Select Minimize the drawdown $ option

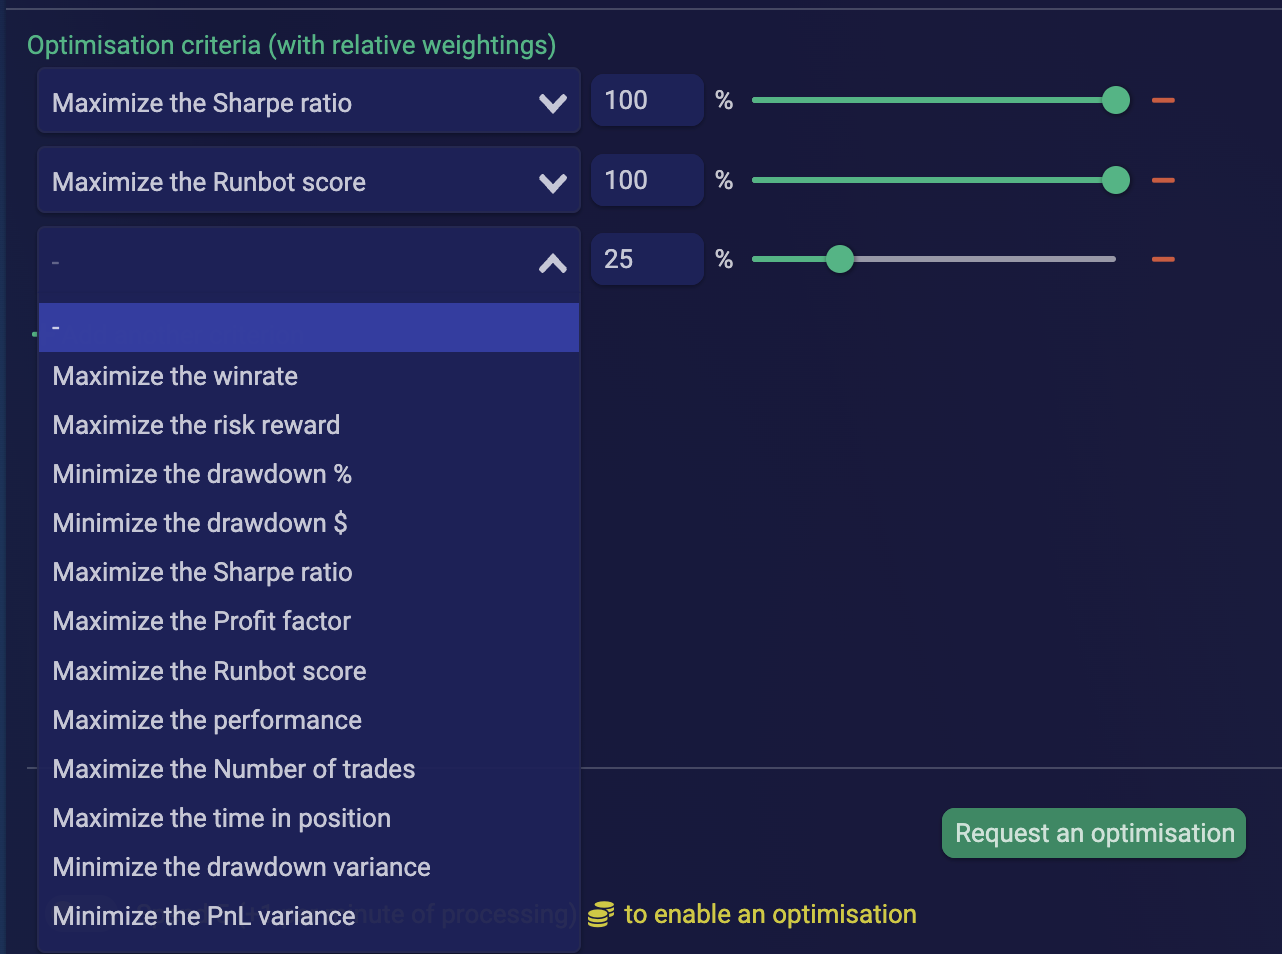[x=200, y=523]
